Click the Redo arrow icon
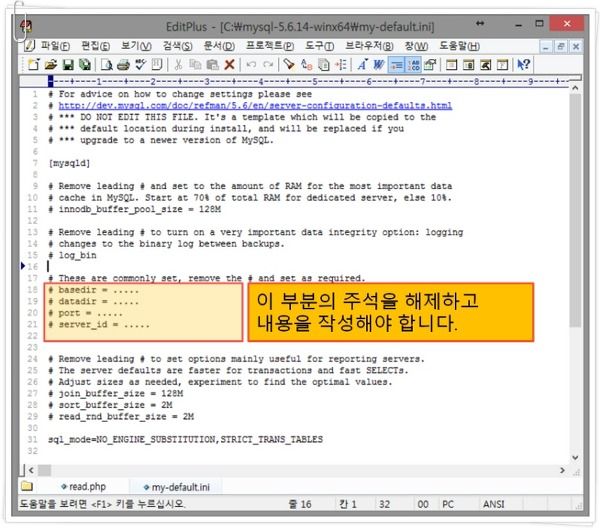Viewport: 600px width, 530px height. pyautogui.click(x=268, y=65)
